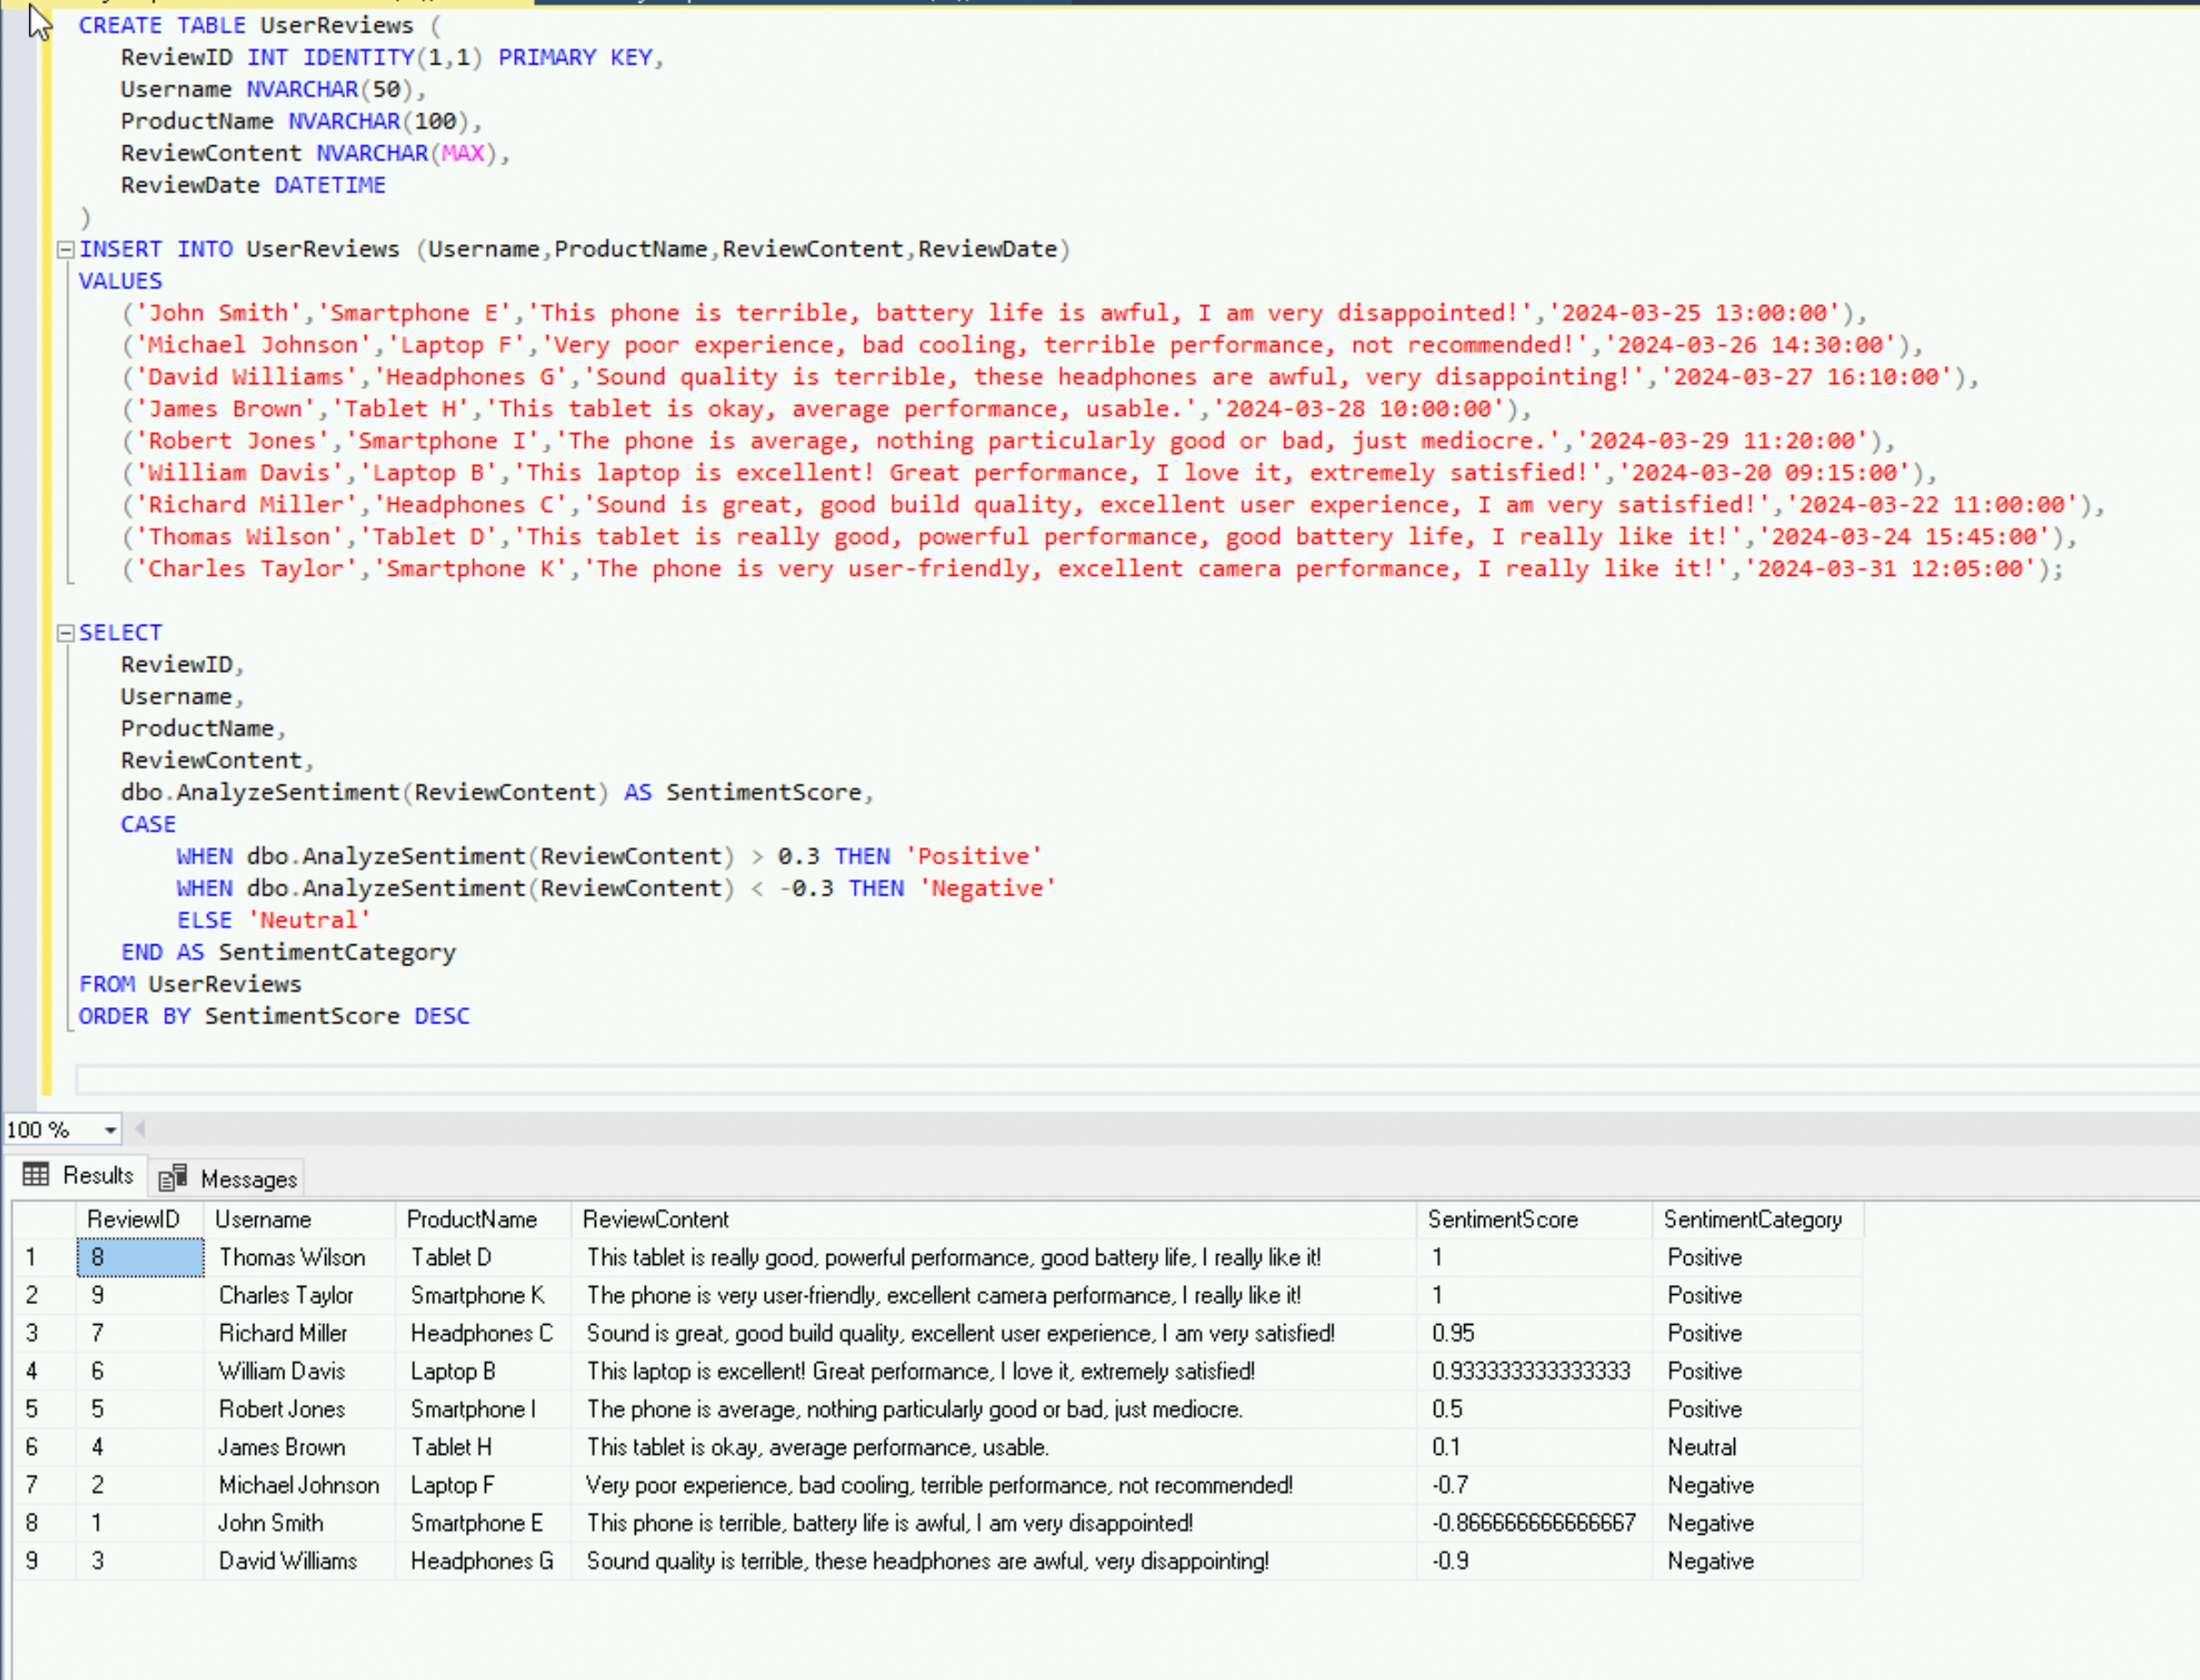Click the Neutral sentiment category cell

point(1702,1448)
